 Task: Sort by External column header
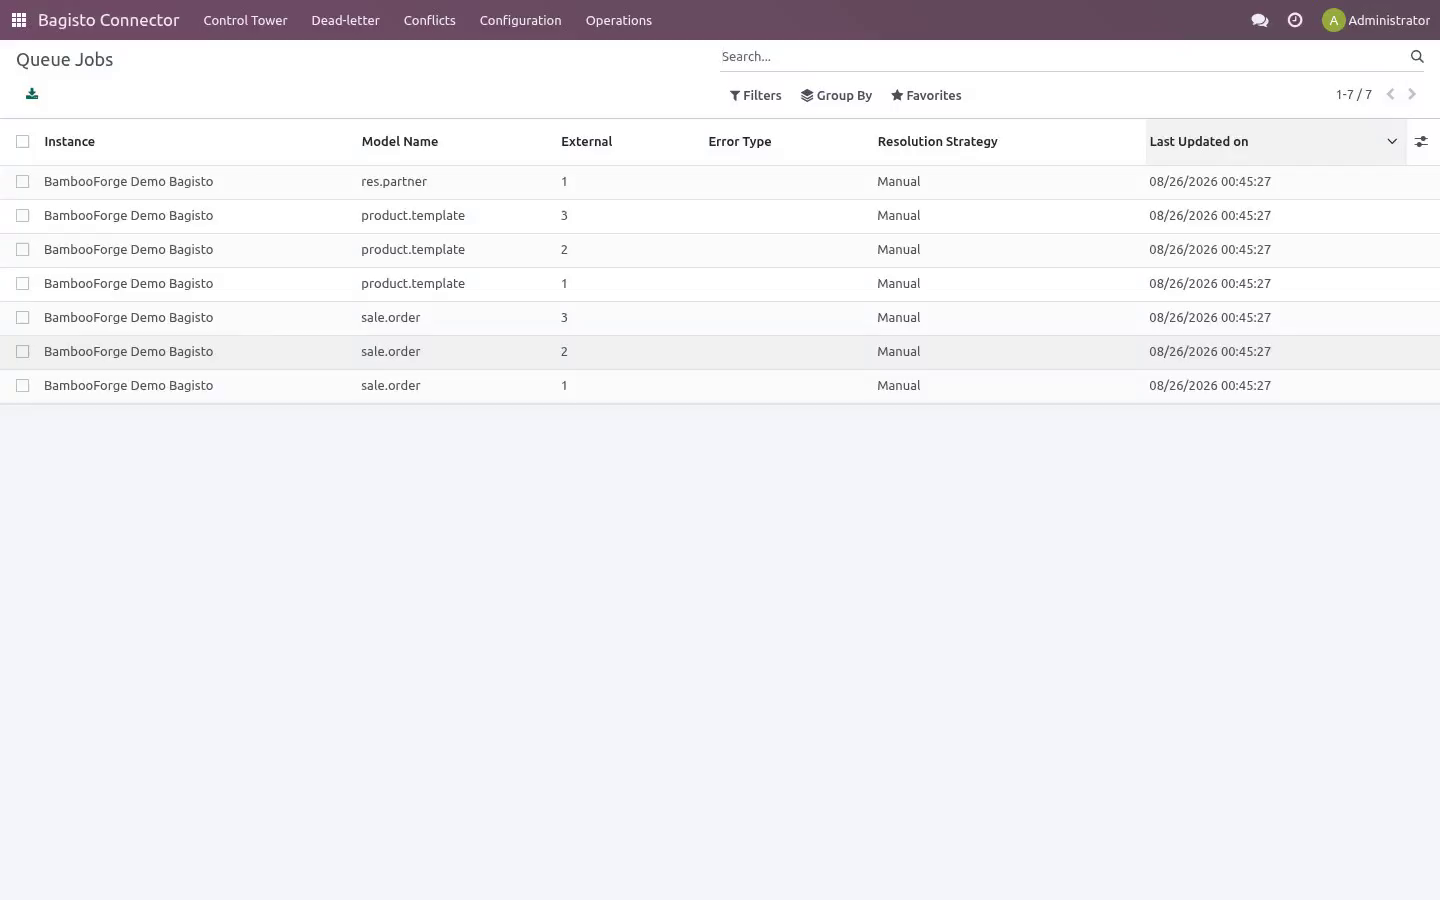pyautogui.click(x=630, y=142)
